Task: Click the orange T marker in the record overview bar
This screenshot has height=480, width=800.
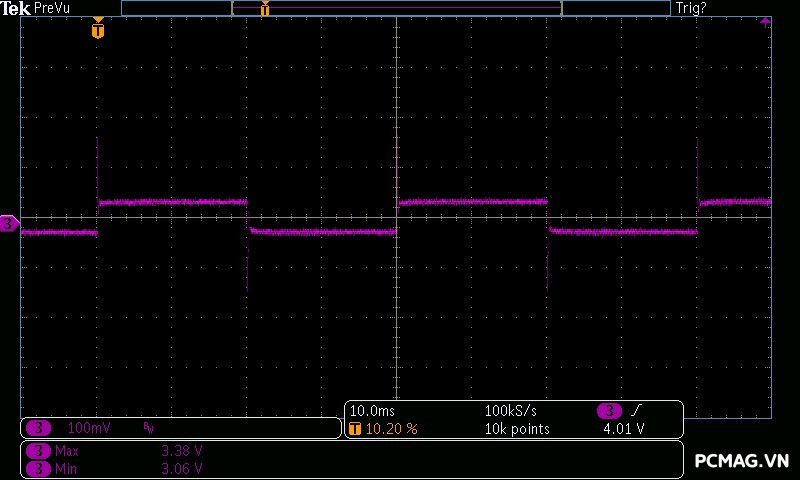Action: pyautogui.click(x=265, y=9)
